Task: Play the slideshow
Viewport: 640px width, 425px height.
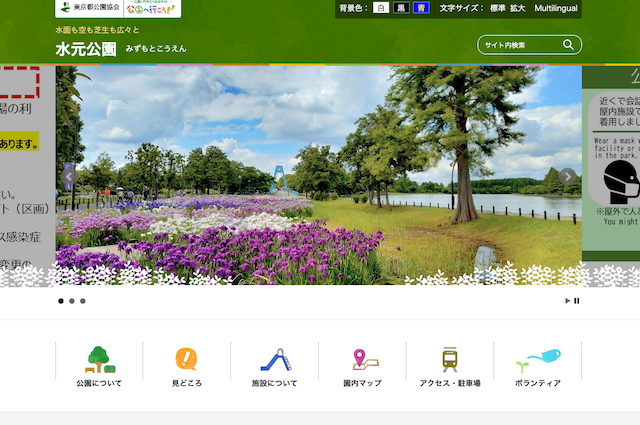Action: coord(567,301)
